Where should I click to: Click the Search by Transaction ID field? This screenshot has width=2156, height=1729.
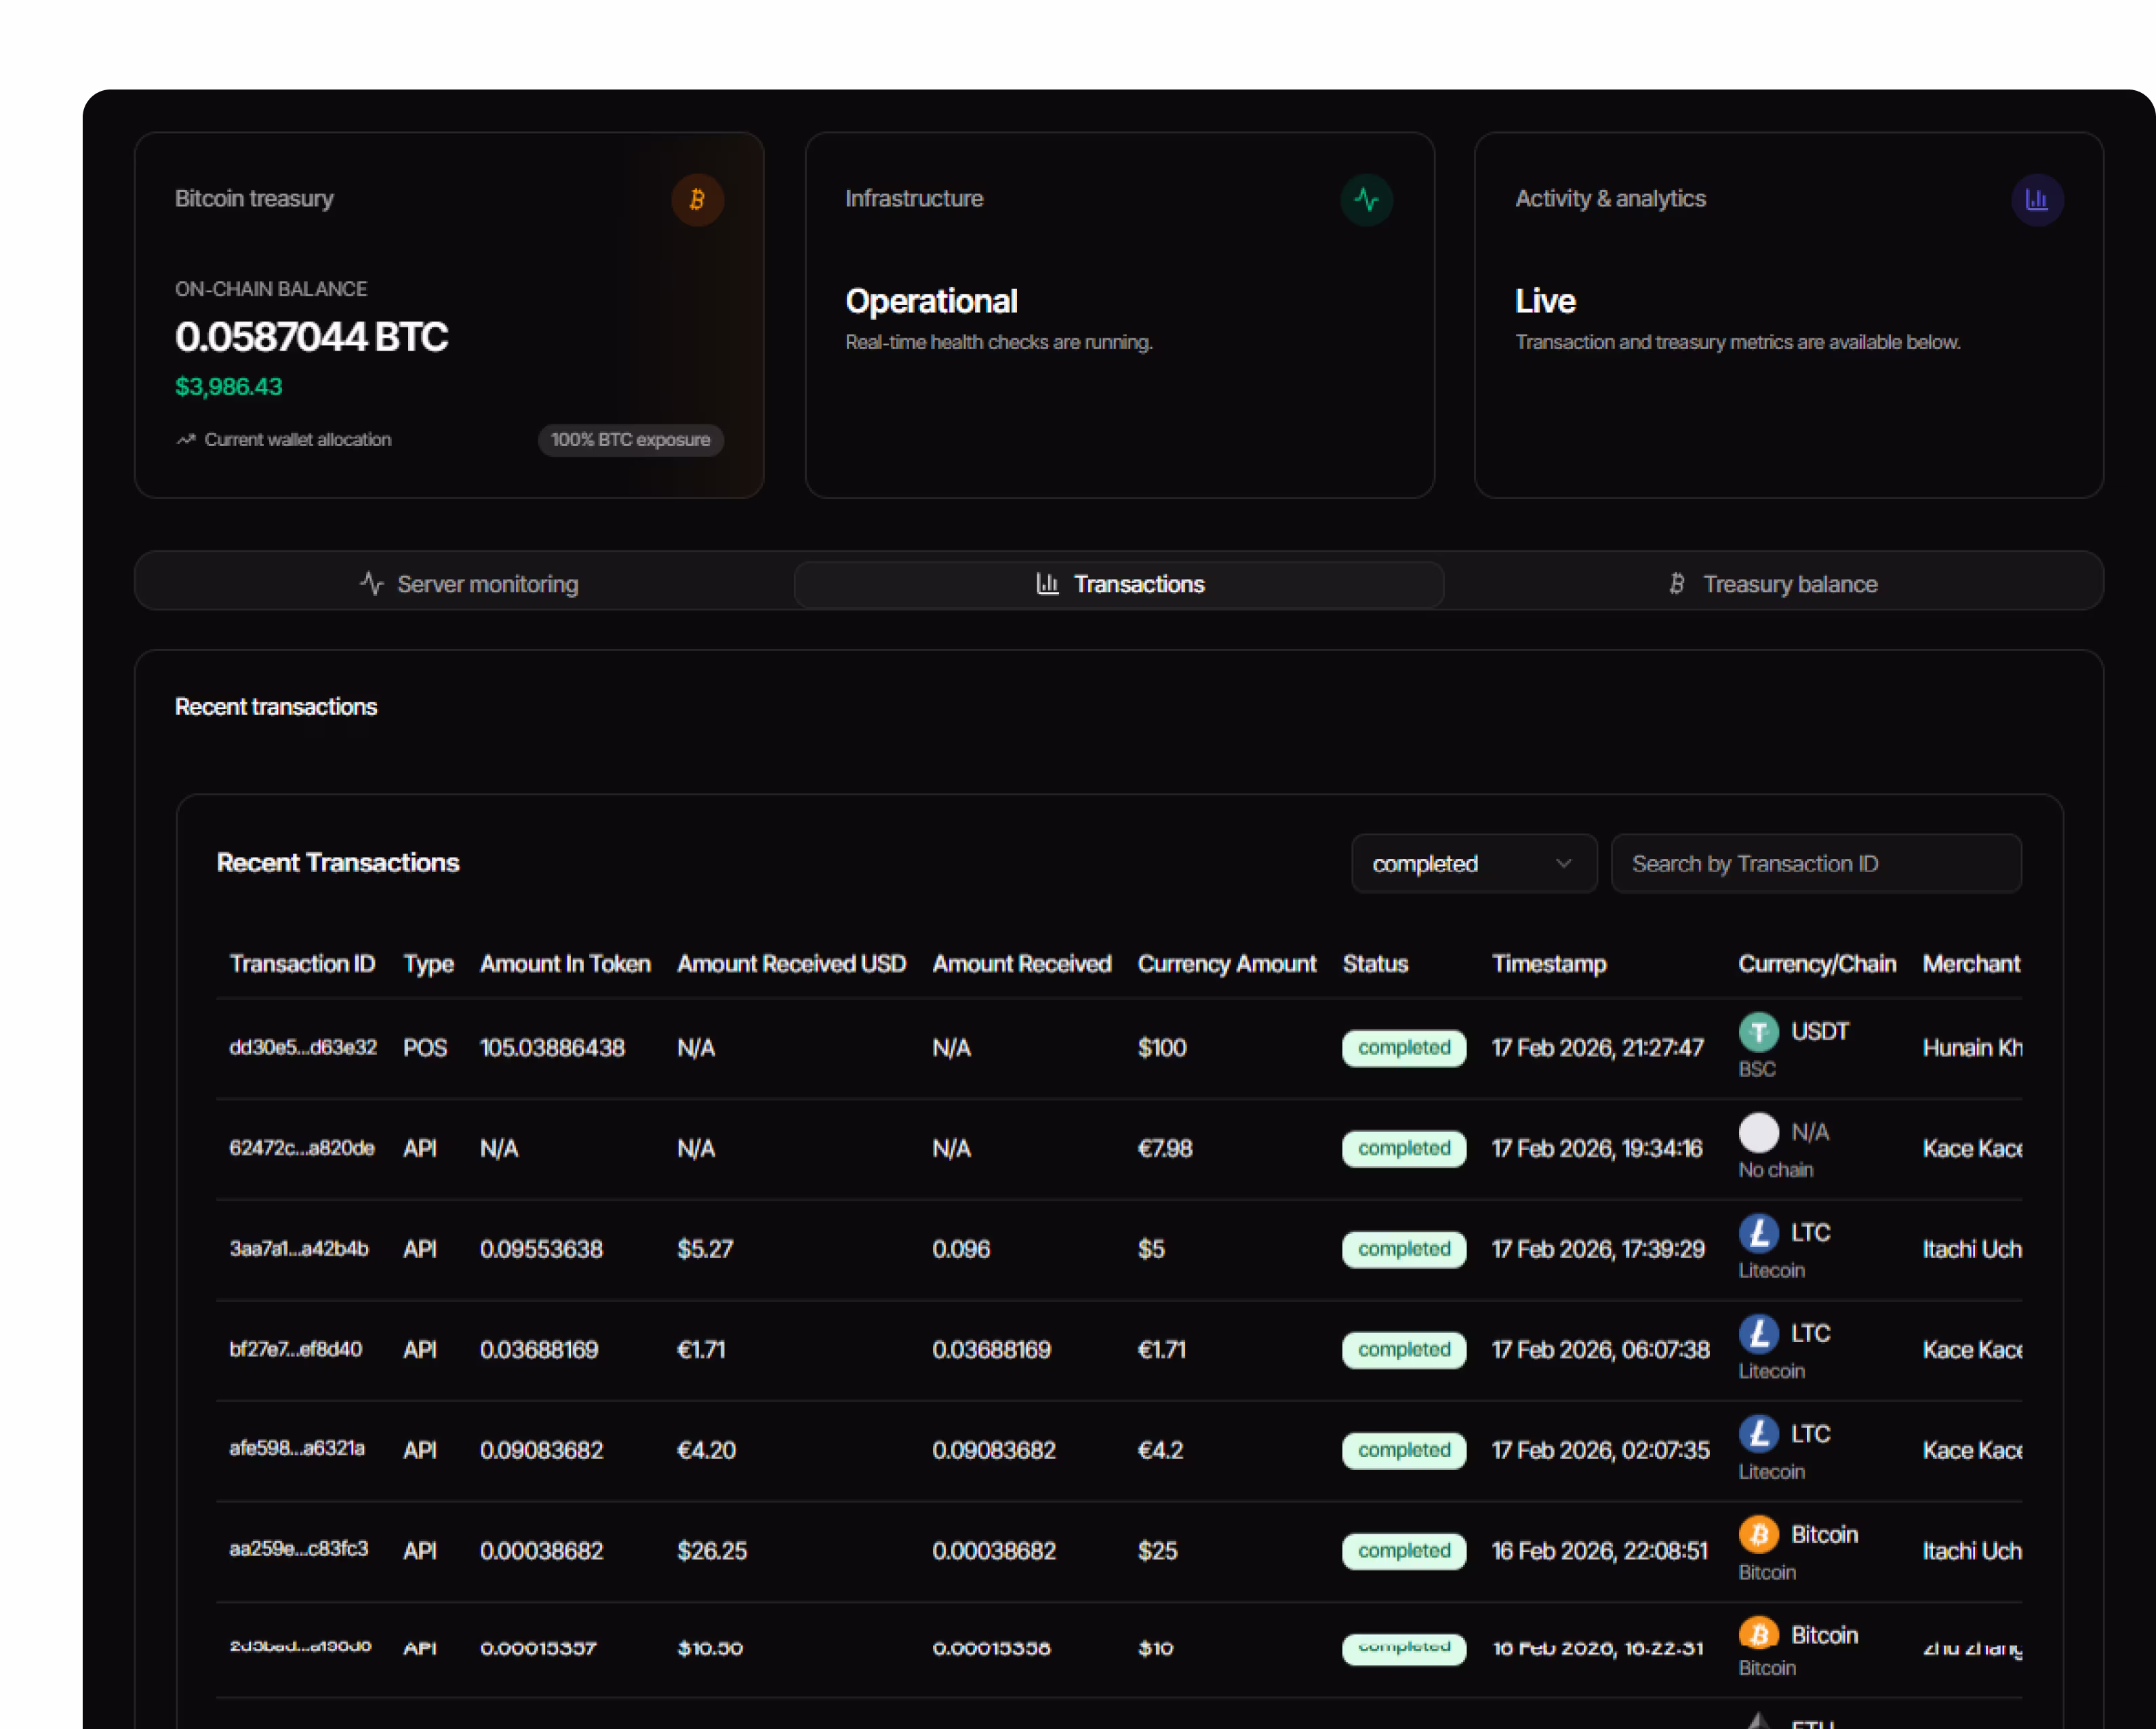1816,864
